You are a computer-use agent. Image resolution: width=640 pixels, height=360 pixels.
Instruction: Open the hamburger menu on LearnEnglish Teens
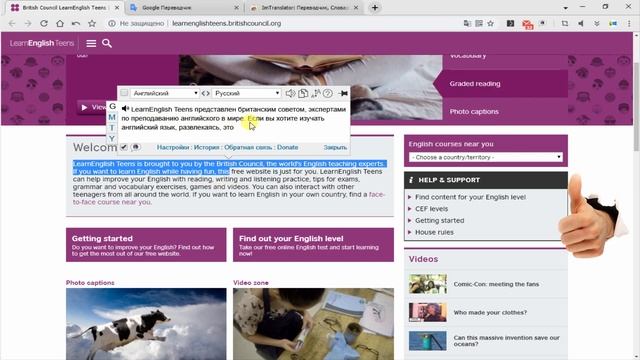click(91, 43)
